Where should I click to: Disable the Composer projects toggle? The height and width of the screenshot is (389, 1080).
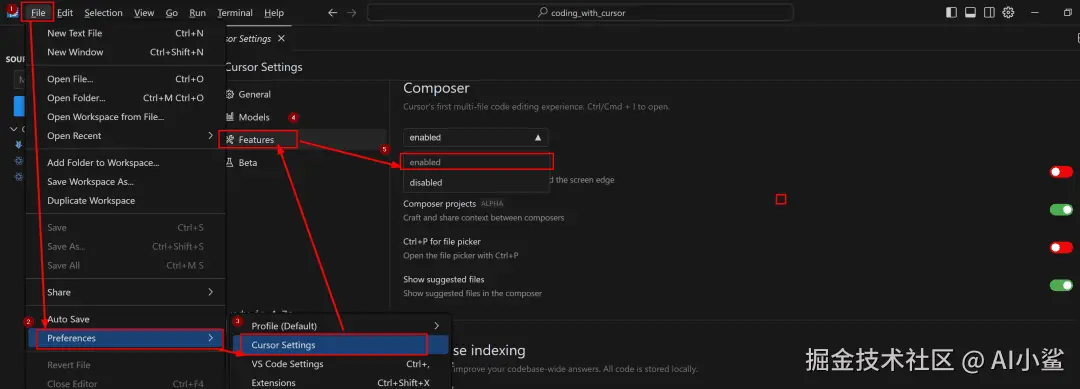pos(1061,209)
